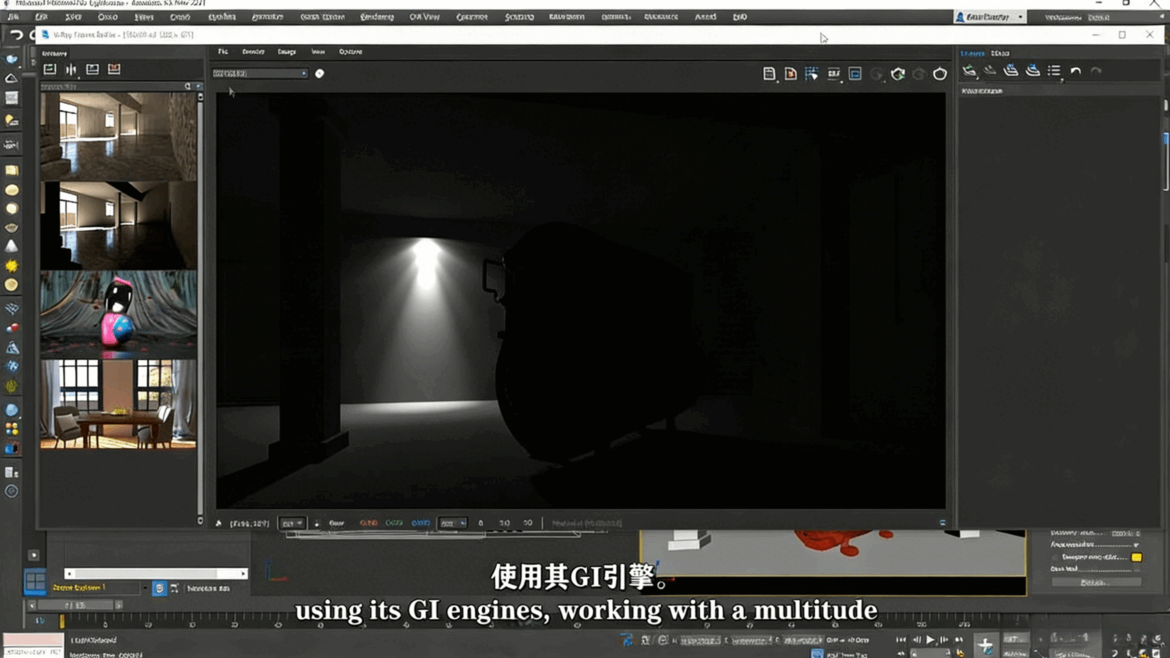1170x658 pixels.
Task: Save current render to the history panel
Action: point(48,69)
